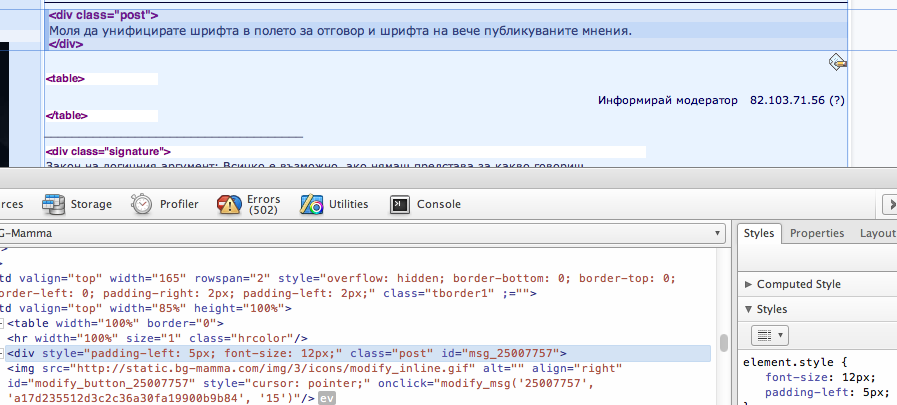The height and width of the screenshot is (405, 897).
Task: Click the IP address 82.103.71.56 link
Action: pos(789,101)
